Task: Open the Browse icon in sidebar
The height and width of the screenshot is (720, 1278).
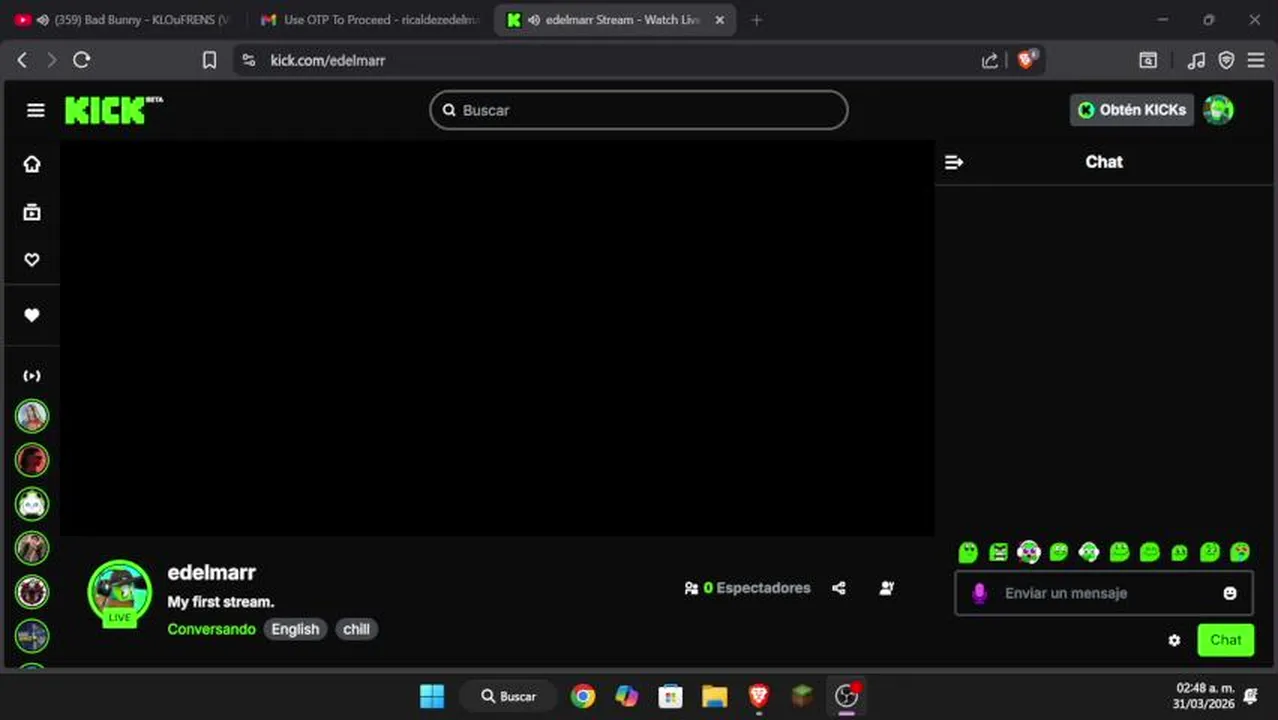Action: pos(32,212)
